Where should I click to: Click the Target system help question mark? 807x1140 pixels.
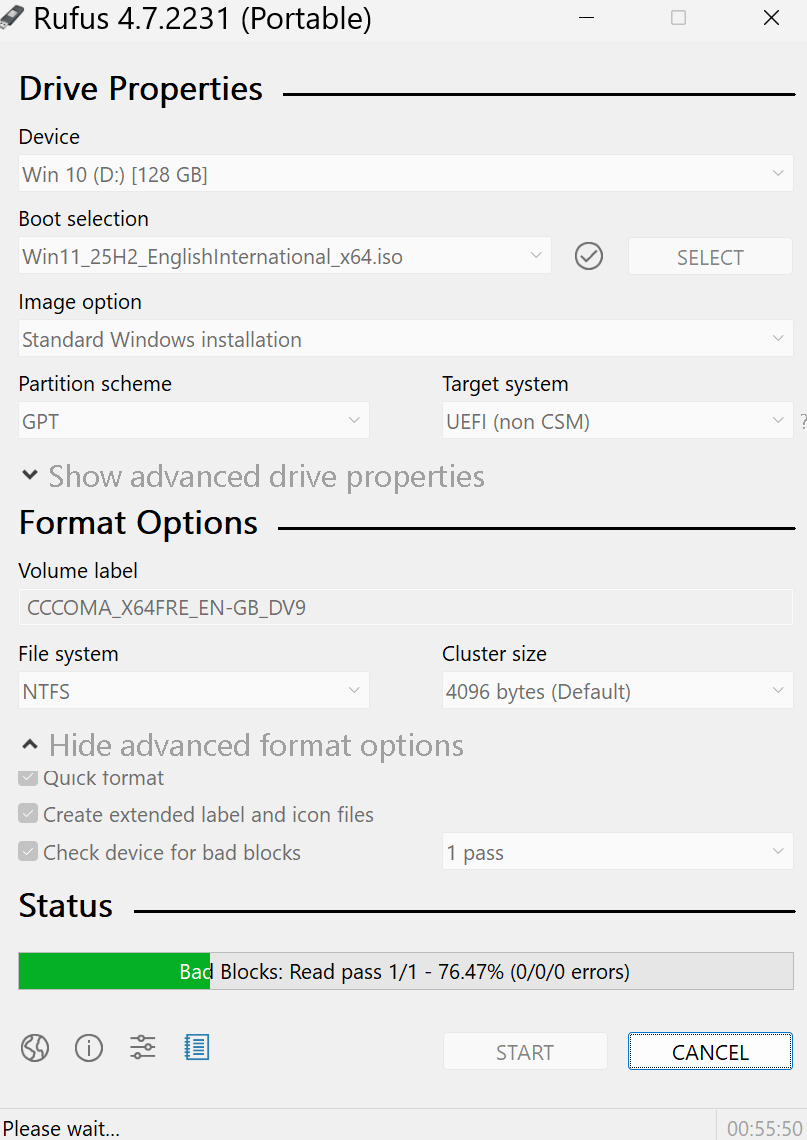tap(803, 421)
